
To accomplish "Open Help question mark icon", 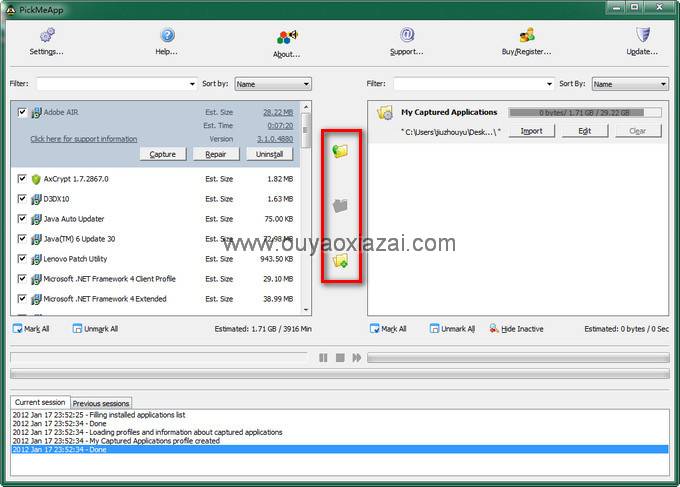I will pos(167,35).
